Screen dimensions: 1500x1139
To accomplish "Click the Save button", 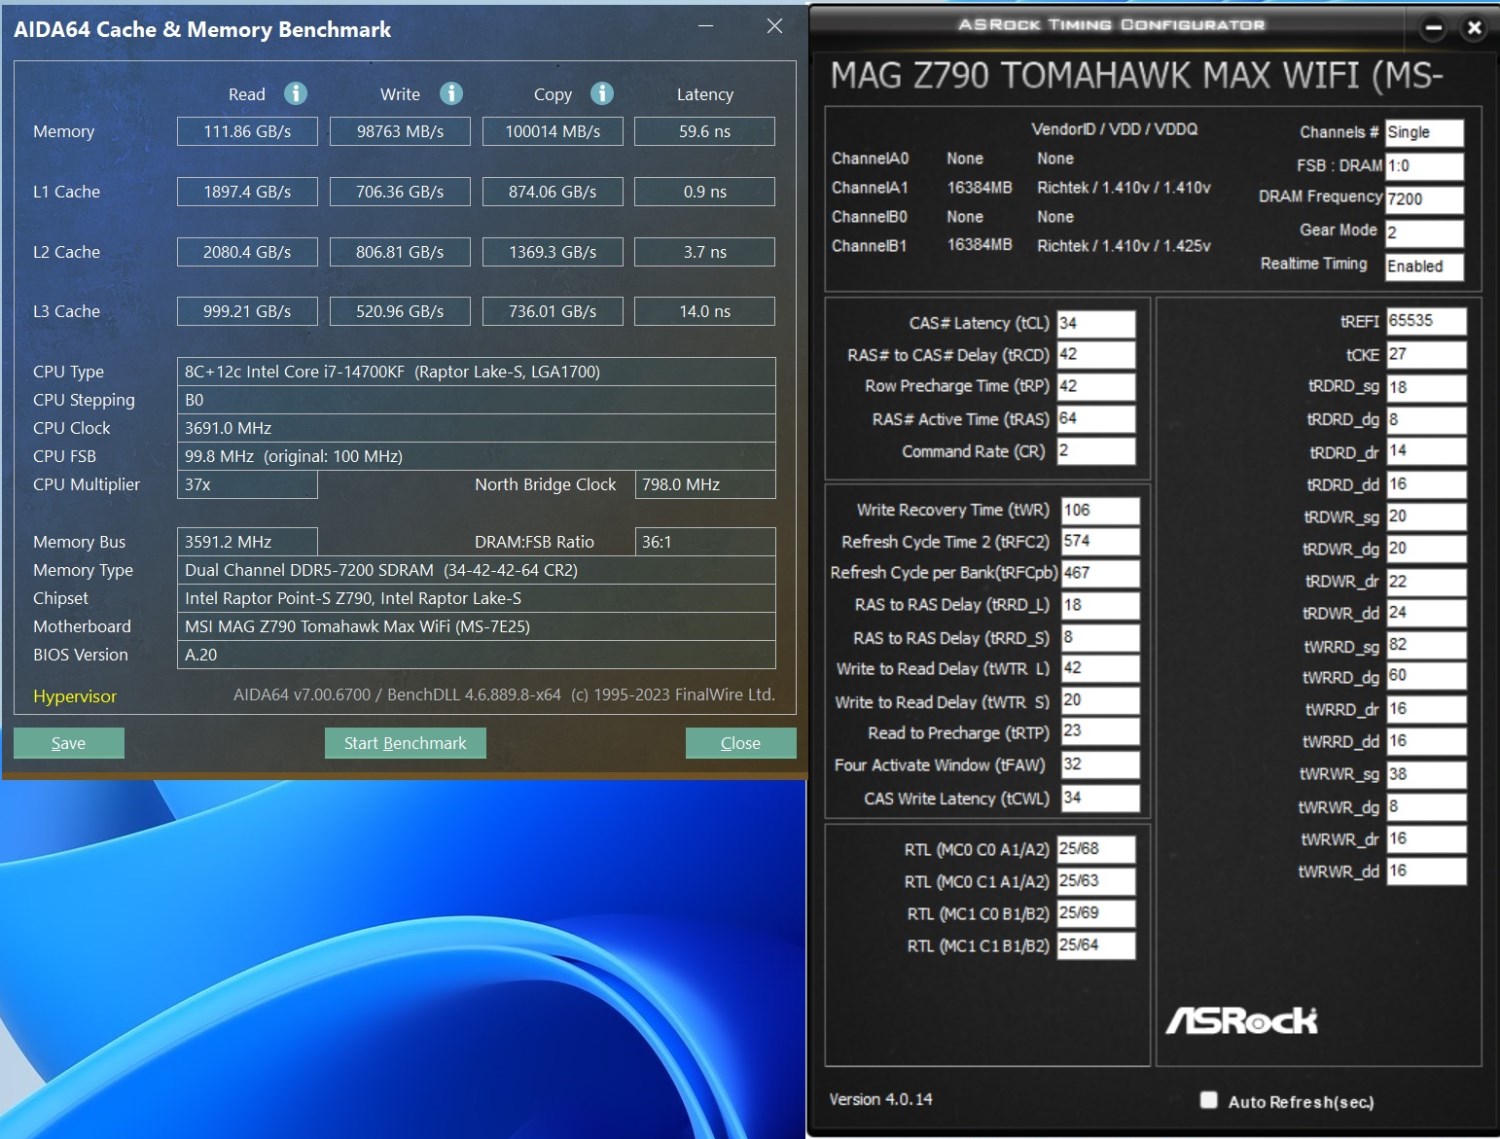I will coord(69,743).
